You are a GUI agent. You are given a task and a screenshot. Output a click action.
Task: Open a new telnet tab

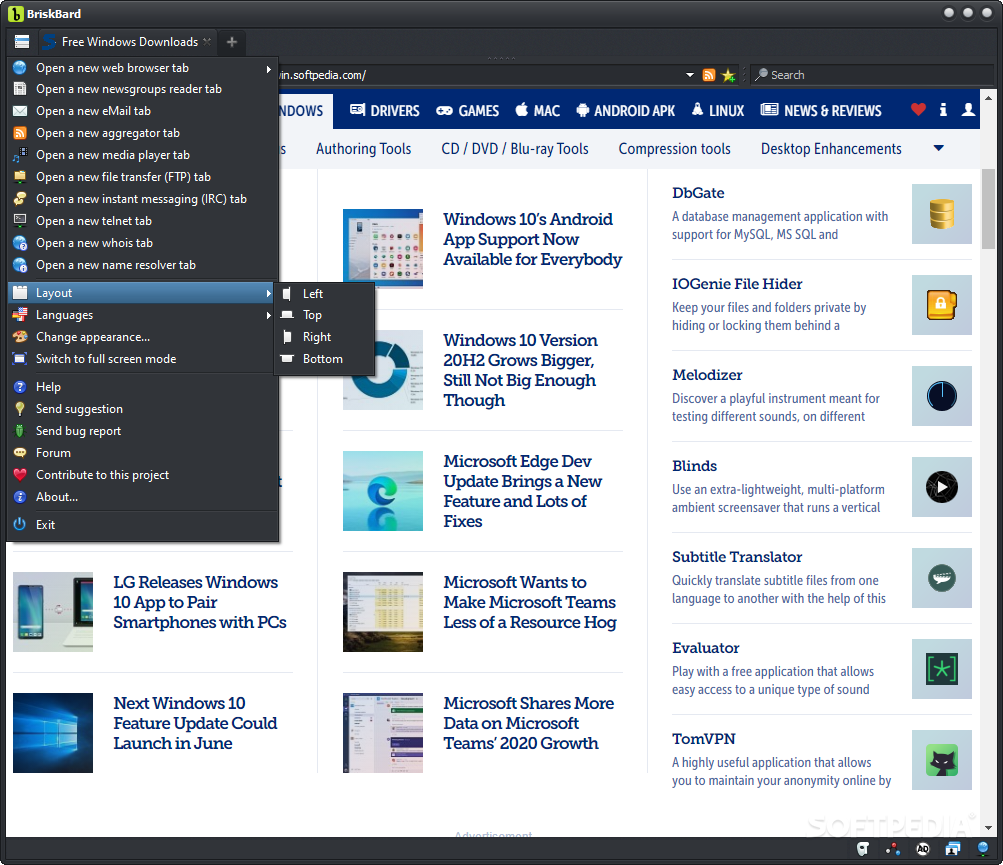coord(143,221)
